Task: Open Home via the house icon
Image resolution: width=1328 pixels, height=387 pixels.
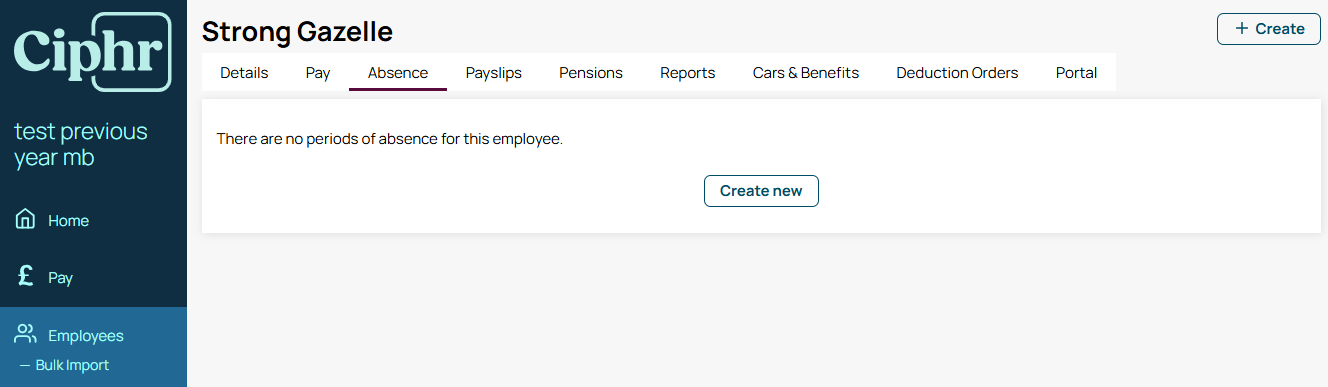Action: tap(26, 220)
